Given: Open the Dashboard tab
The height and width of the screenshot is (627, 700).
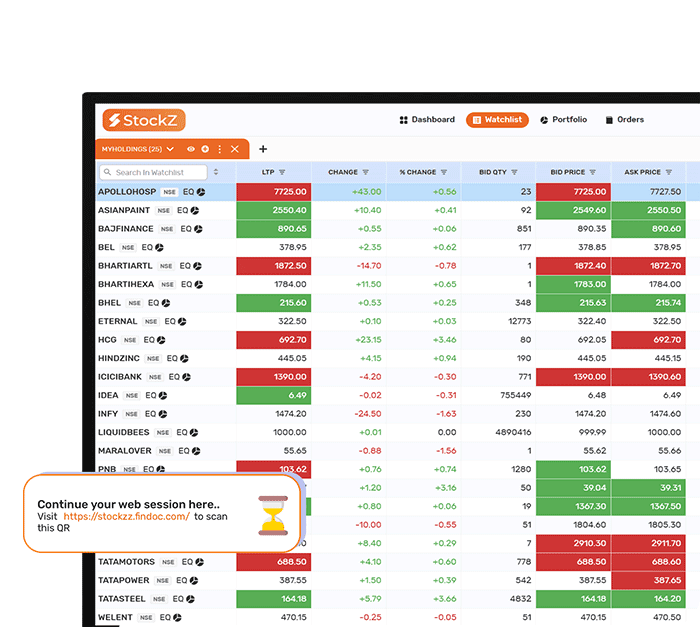Looking at the screenshot, I should coord(426,120).
